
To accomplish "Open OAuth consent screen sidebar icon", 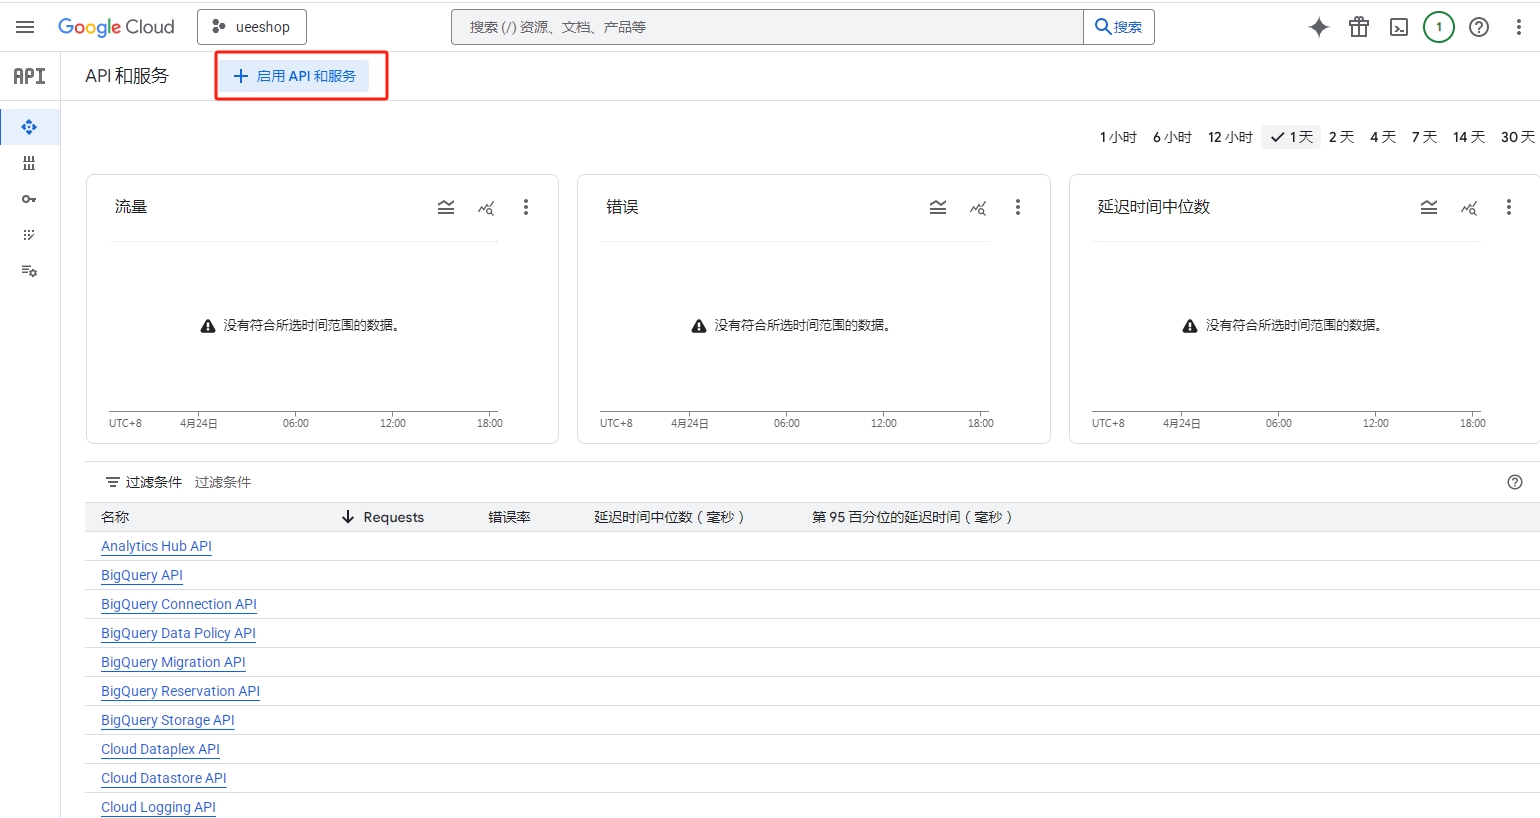I will point(29,235).
